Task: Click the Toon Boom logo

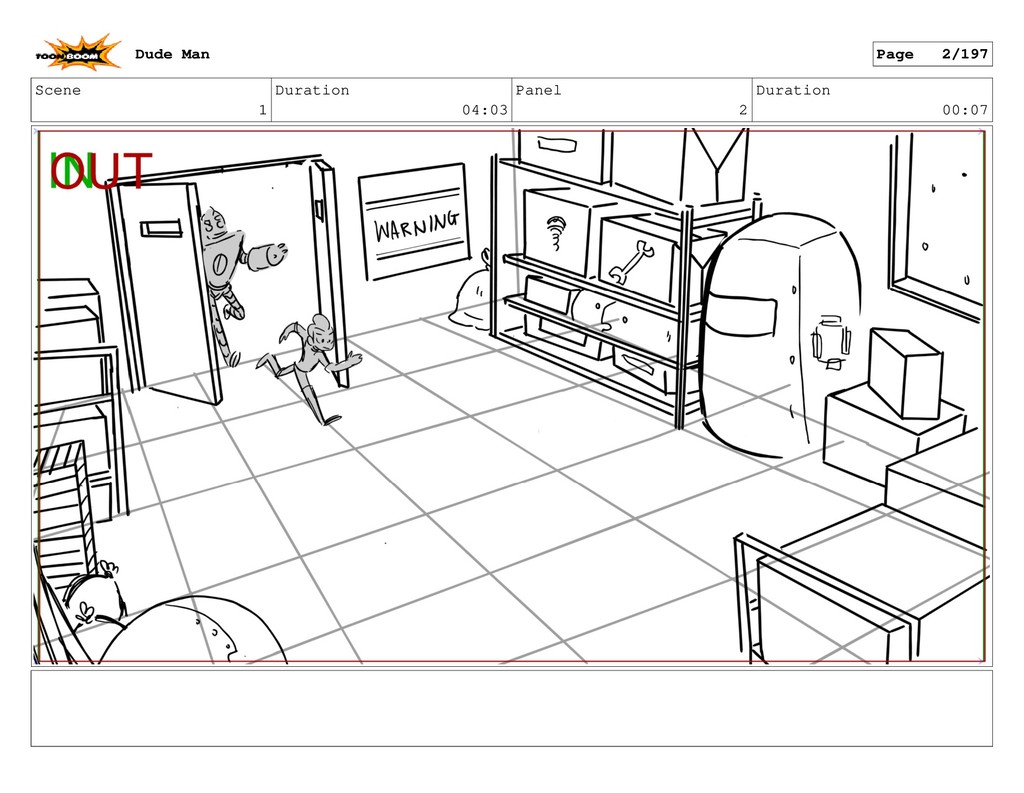Action: [78, 53]
